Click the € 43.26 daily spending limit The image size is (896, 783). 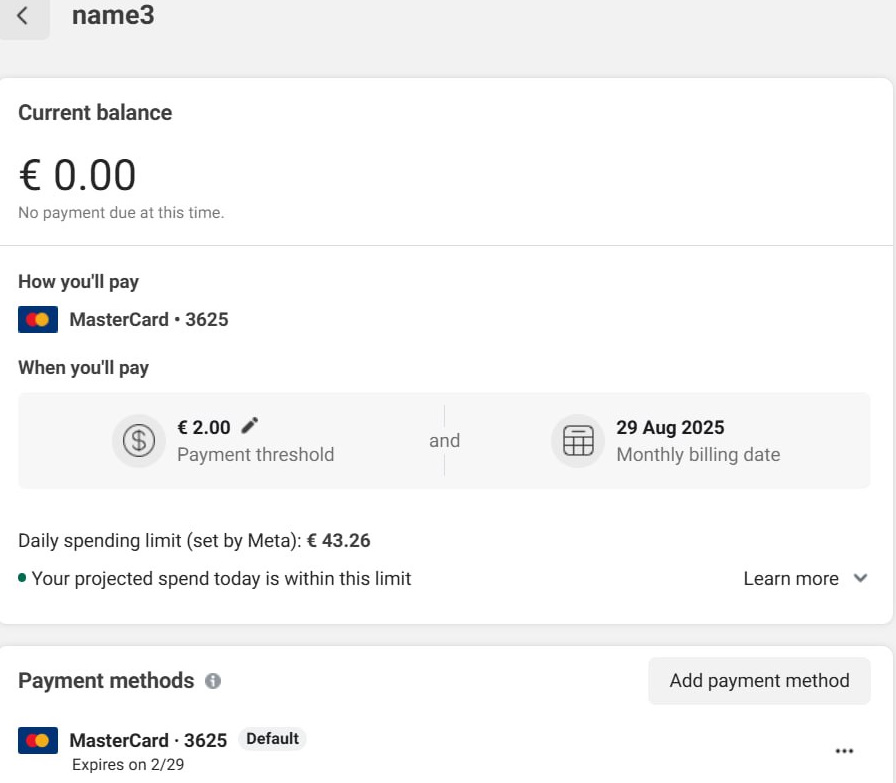338,541
